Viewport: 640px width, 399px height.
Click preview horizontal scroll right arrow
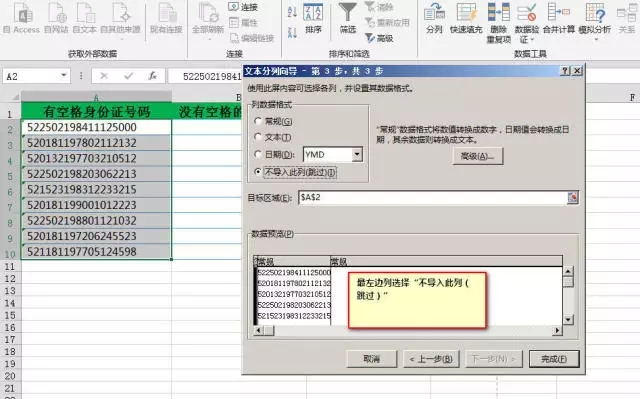[x=557, y=330]
